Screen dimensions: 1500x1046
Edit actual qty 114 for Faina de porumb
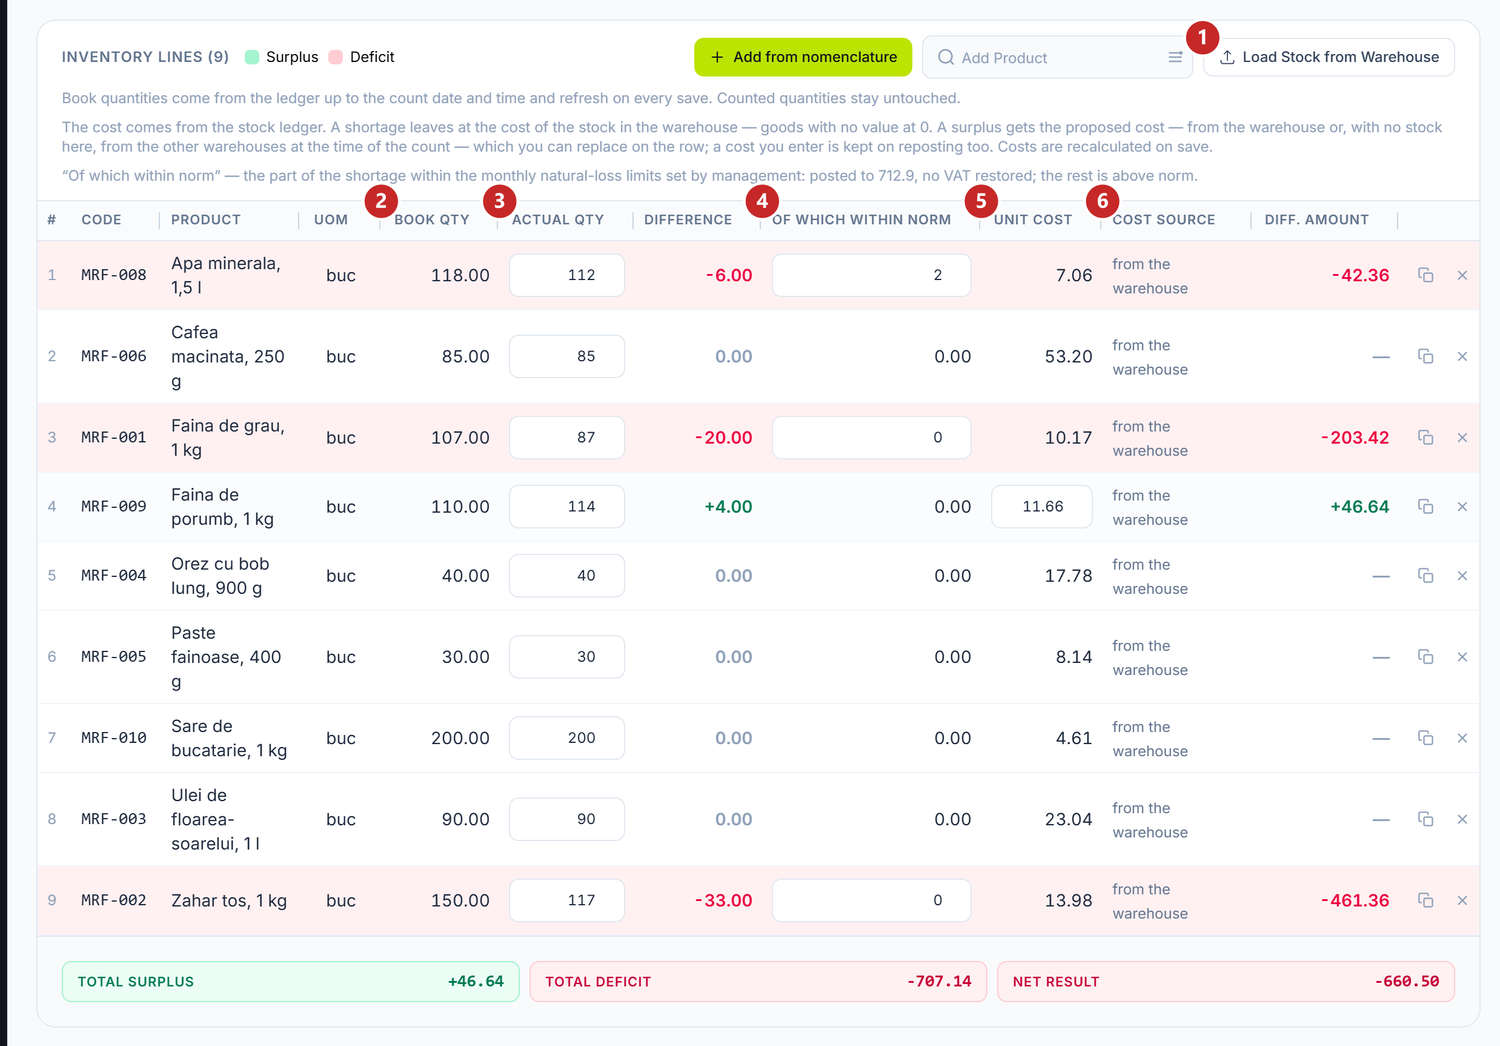point(567,506)
